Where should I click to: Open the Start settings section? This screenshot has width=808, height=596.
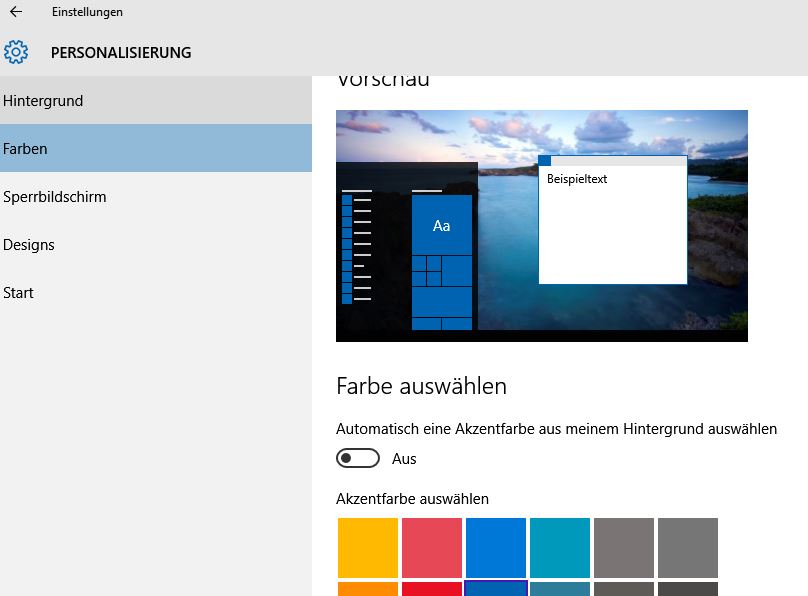(156, 292)
